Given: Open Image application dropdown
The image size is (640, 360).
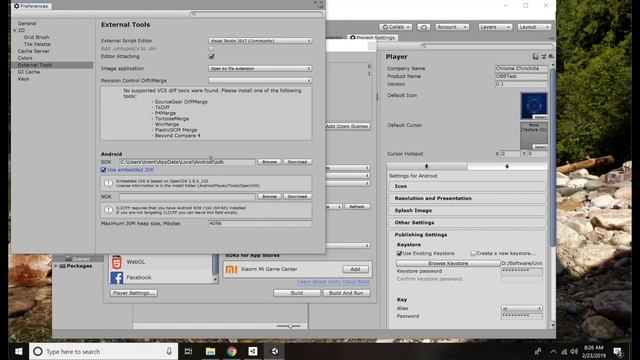Looking at the screenshot, I should point(260,69).
